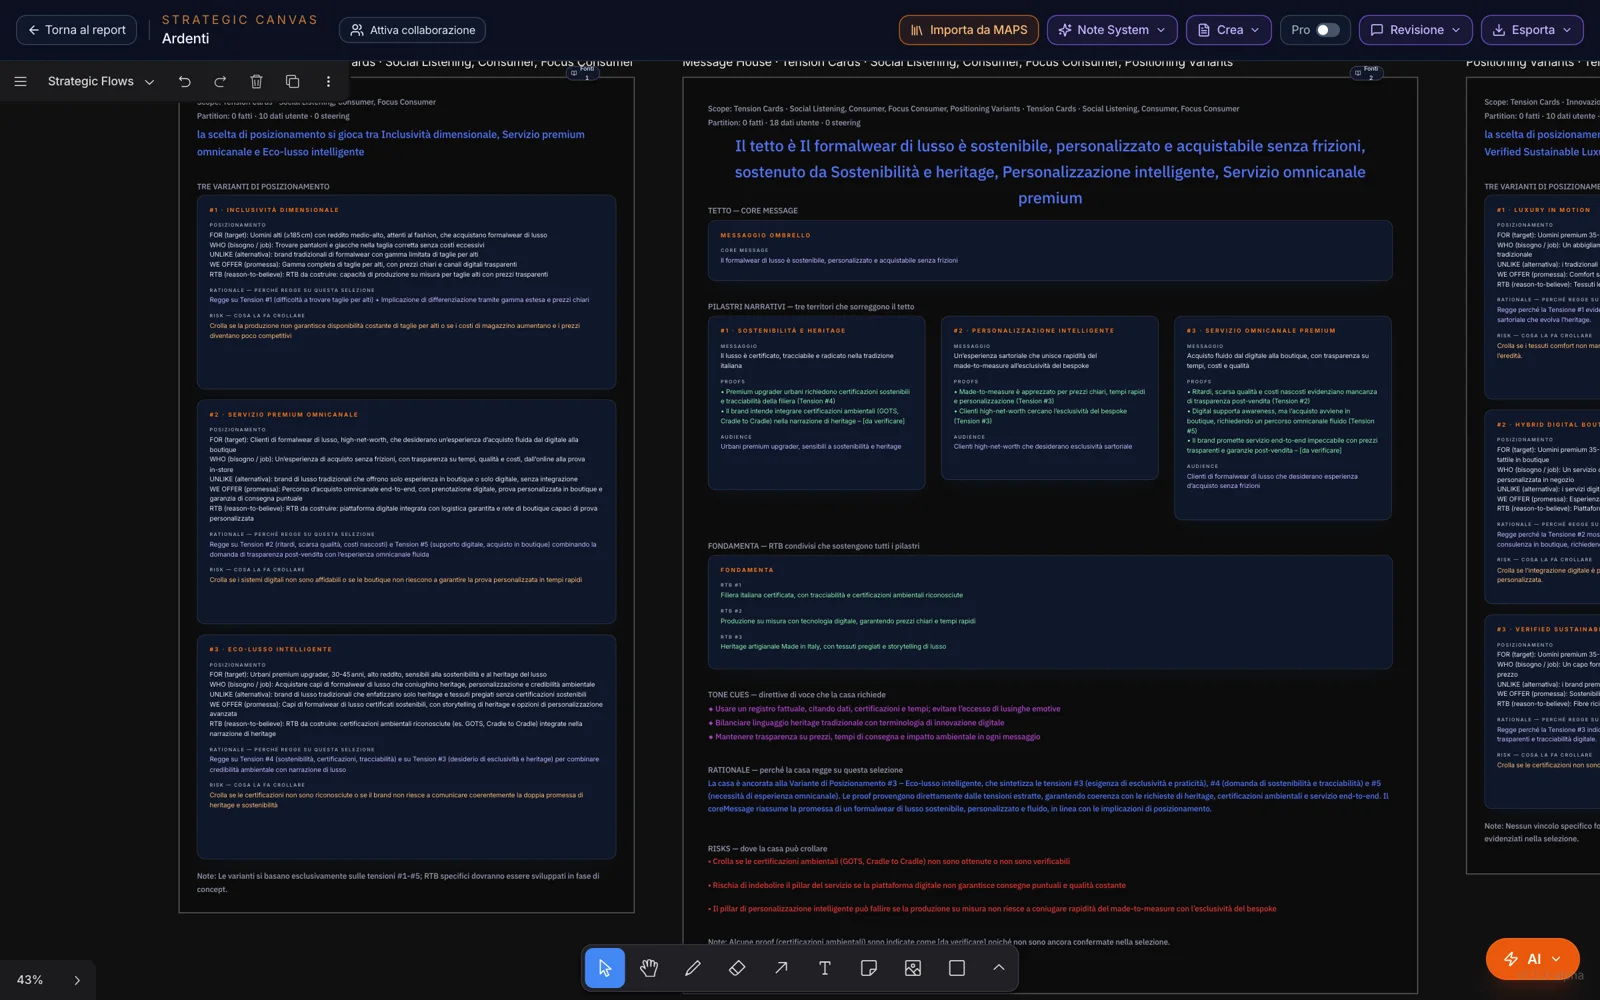1600x1000 pixels.
Task: Toggle the Pro switch
Action: [1327, 30]
